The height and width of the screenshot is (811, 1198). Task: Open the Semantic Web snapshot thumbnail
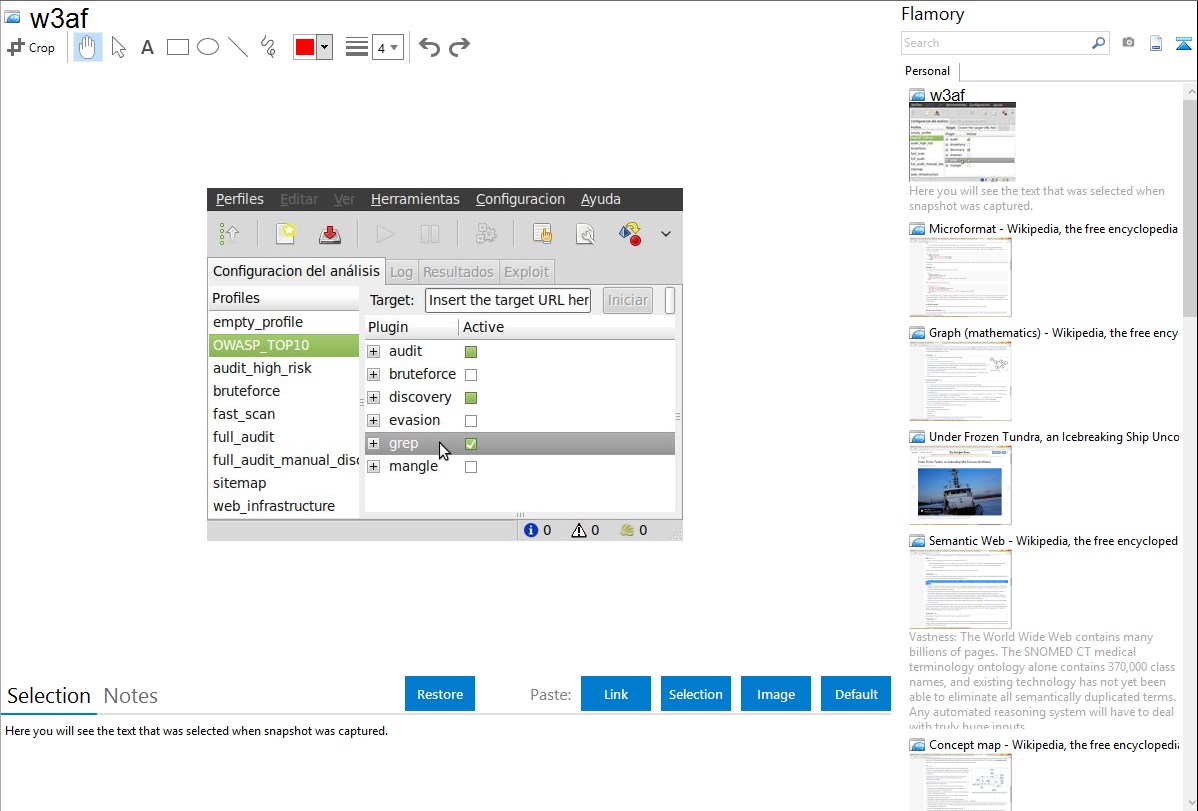click(960, 589)
